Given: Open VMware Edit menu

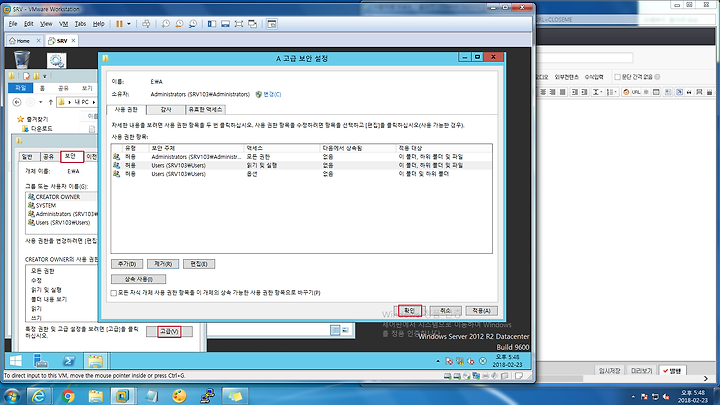Looking at the screenshot, I should (x=28, y=24).
